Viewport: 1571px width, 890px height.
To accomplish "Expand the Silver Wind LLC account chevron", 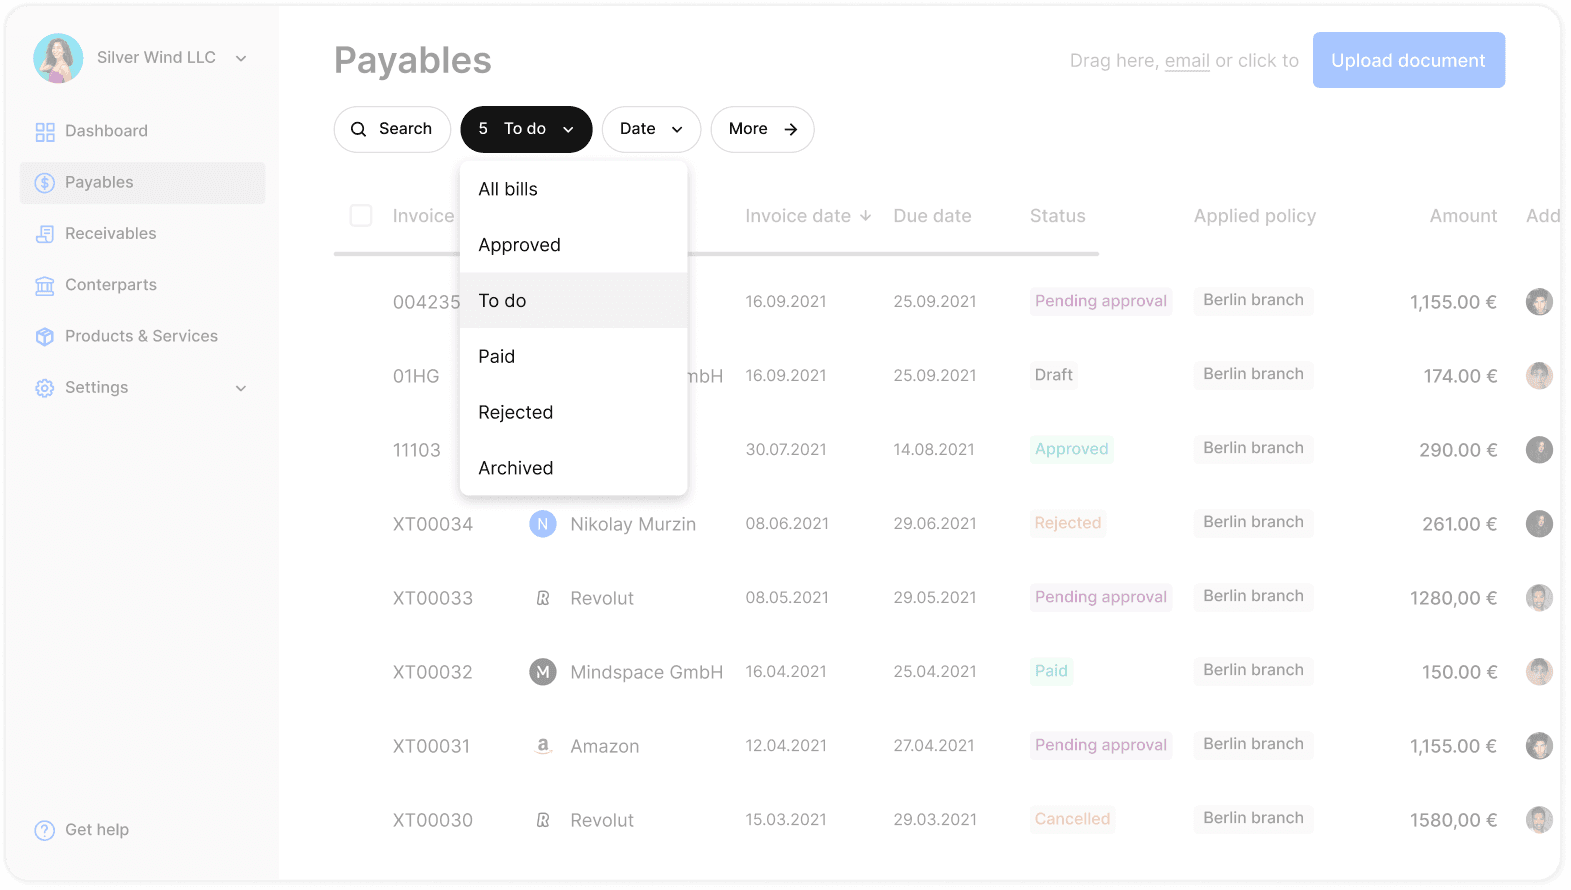I will click(241, 58).
